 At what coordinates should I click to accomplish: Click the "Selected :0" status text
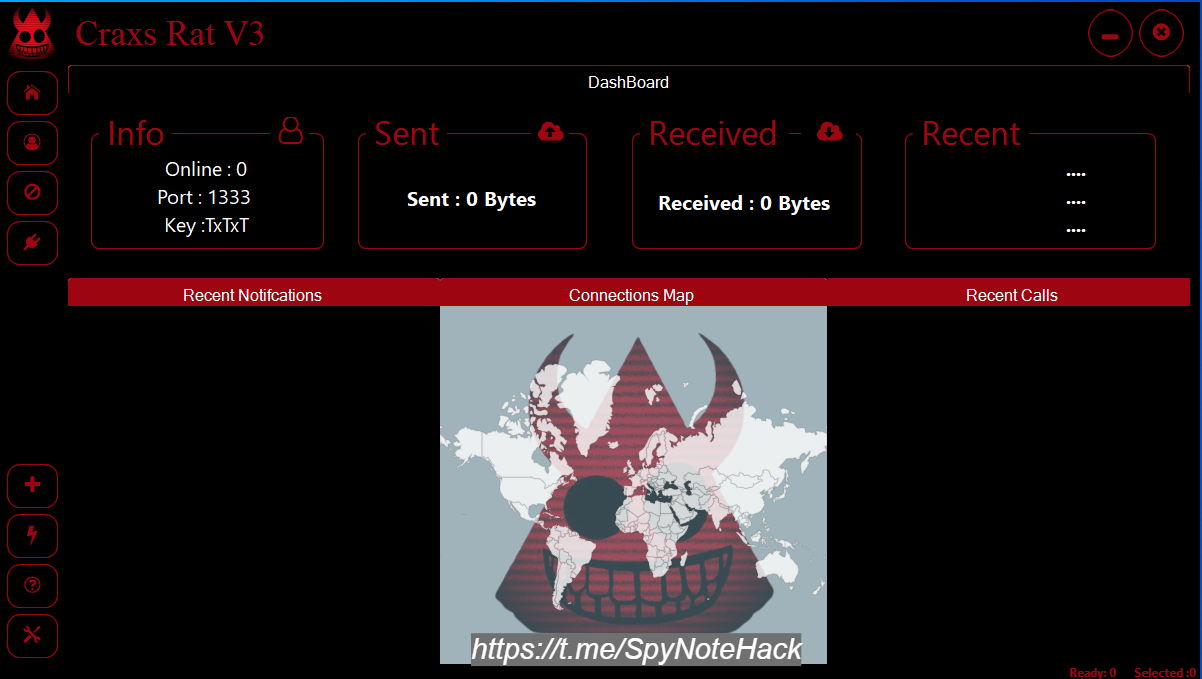(x=1165, y=672)
